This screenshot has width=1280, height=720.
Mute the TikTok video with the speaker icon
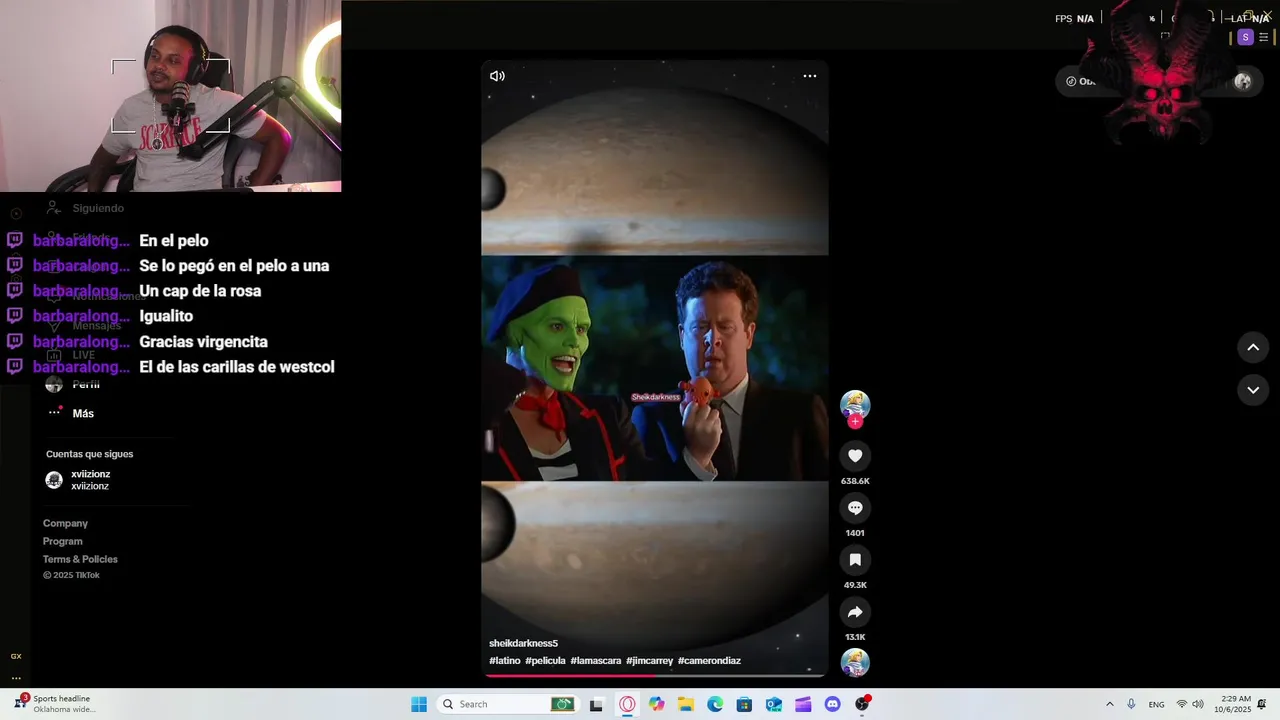497,76
